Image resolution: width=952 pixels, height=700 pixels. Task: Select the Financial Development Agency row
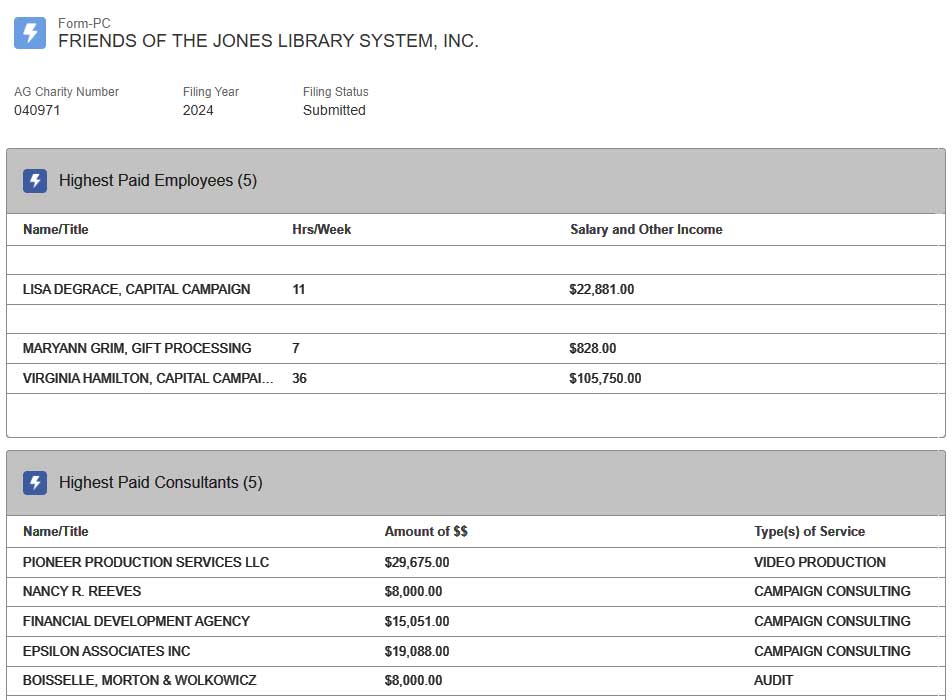[x=136, y=622]
